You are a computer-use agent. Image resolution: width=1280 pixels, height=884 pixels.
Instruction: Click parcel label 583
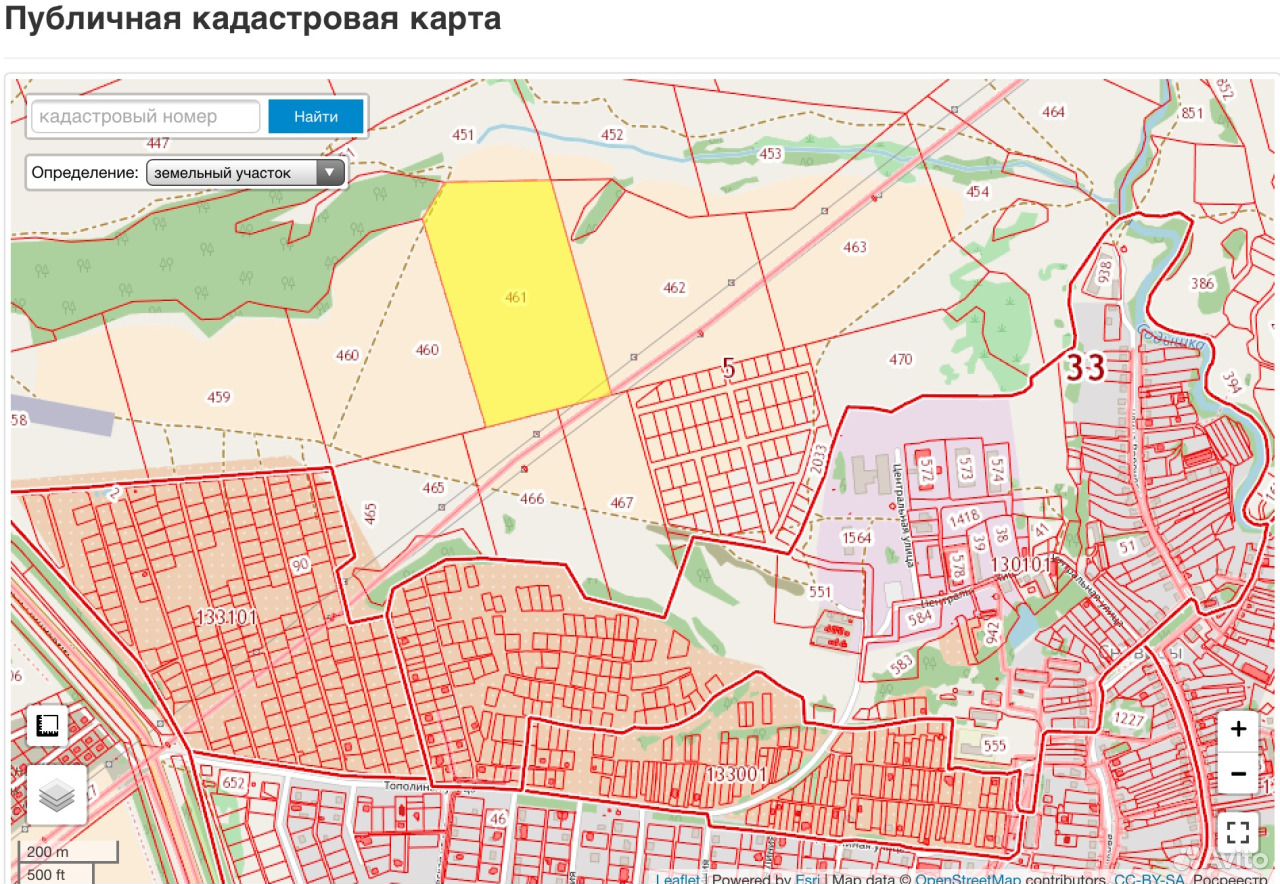pyautogui.click(x=901, y=663)
